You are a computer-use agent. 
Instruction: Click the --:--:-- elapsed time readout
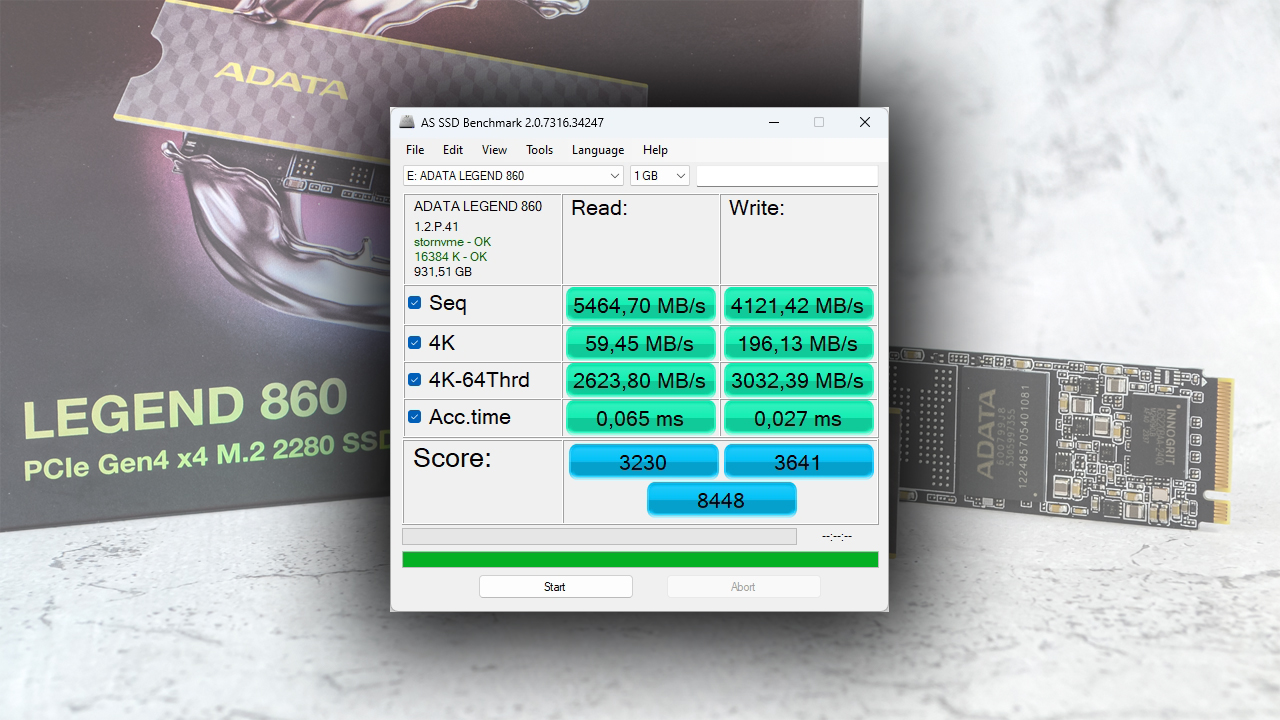pos(837,537)
